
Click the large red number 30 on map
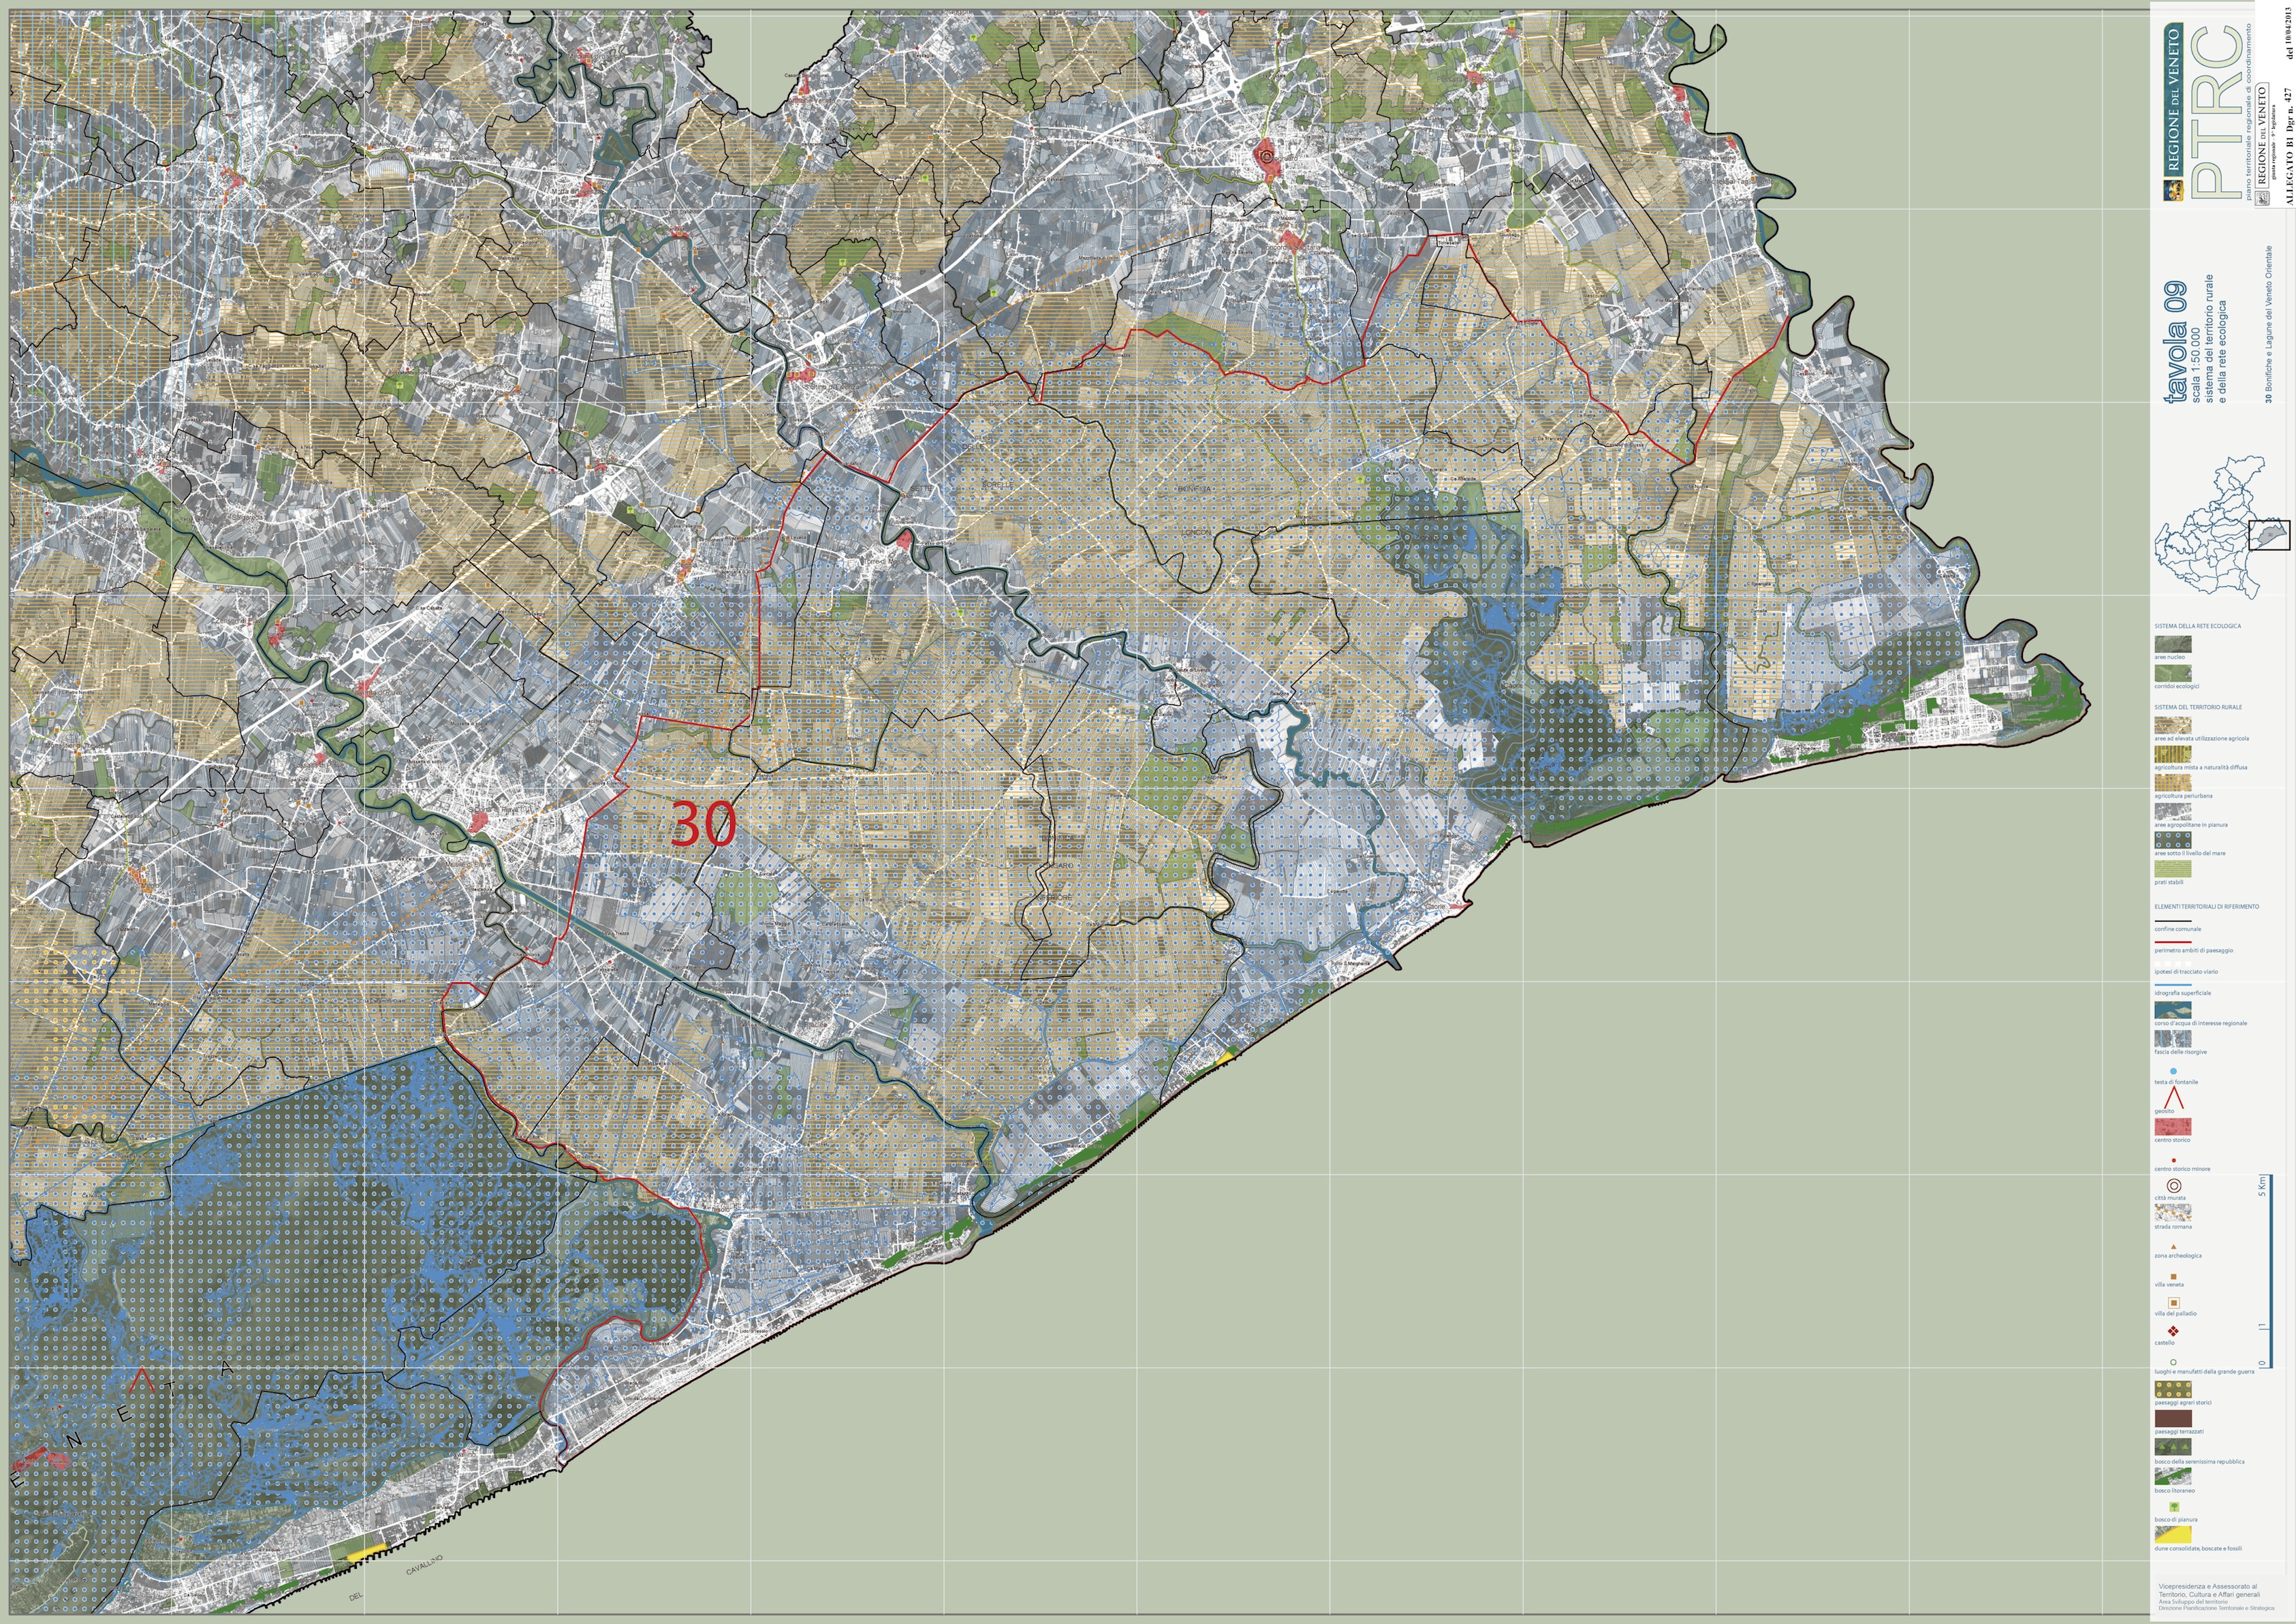[x=704, y=825]
